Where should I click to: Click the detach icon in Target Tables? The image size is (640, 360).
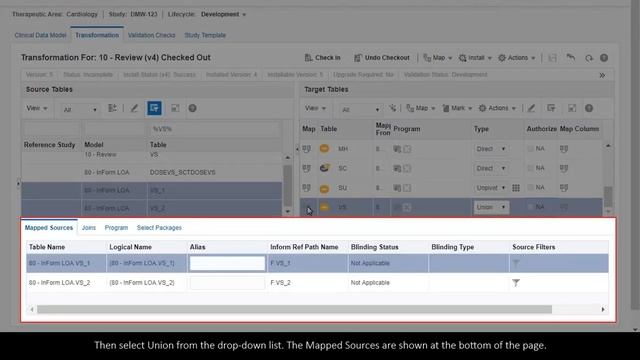click(x=572, y=108)
